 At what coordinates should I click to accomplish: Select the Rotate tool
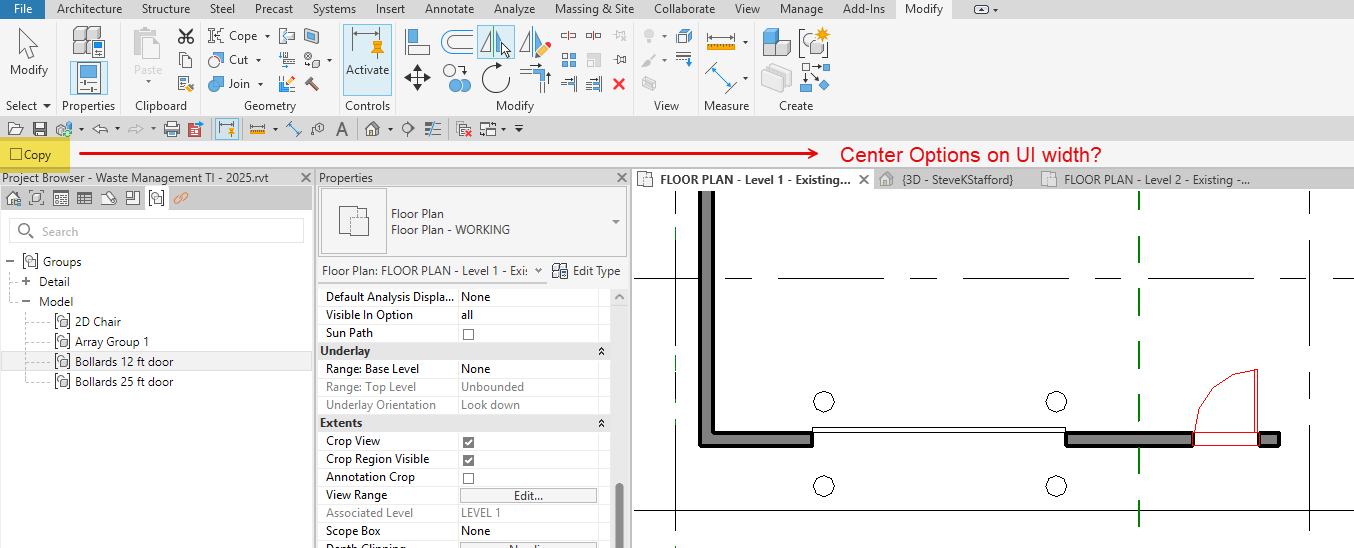coord(496,78)
